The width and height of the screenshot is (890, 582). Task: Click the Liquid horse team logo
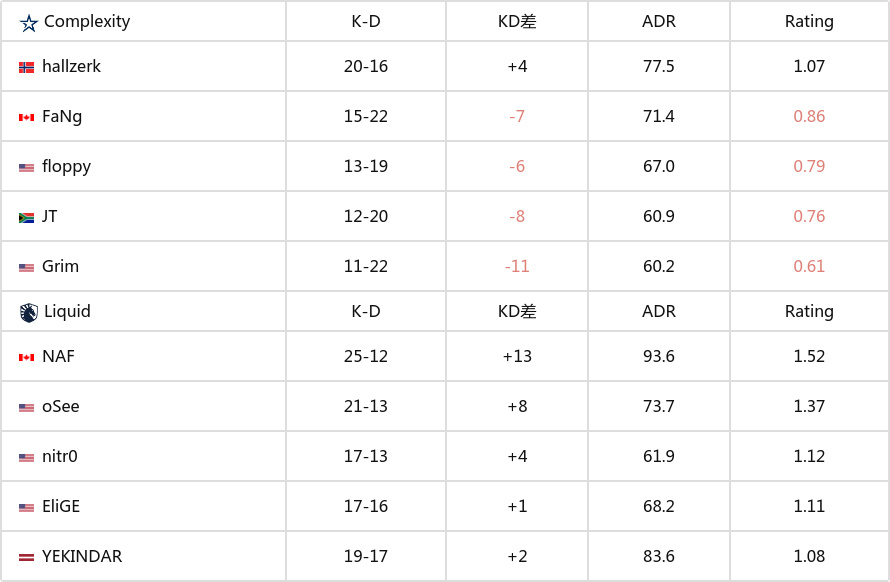click(28, 312)
